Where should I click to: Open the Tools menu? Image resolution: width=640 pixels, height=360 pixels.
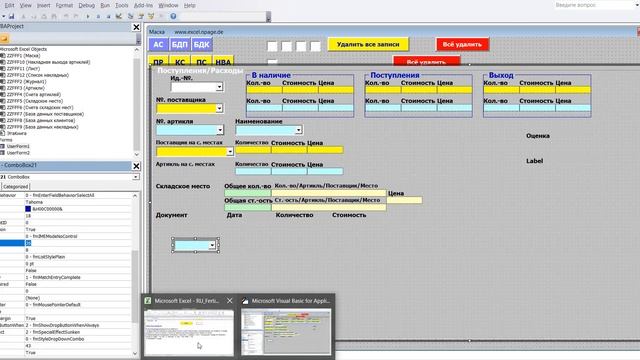click(122, 5)
